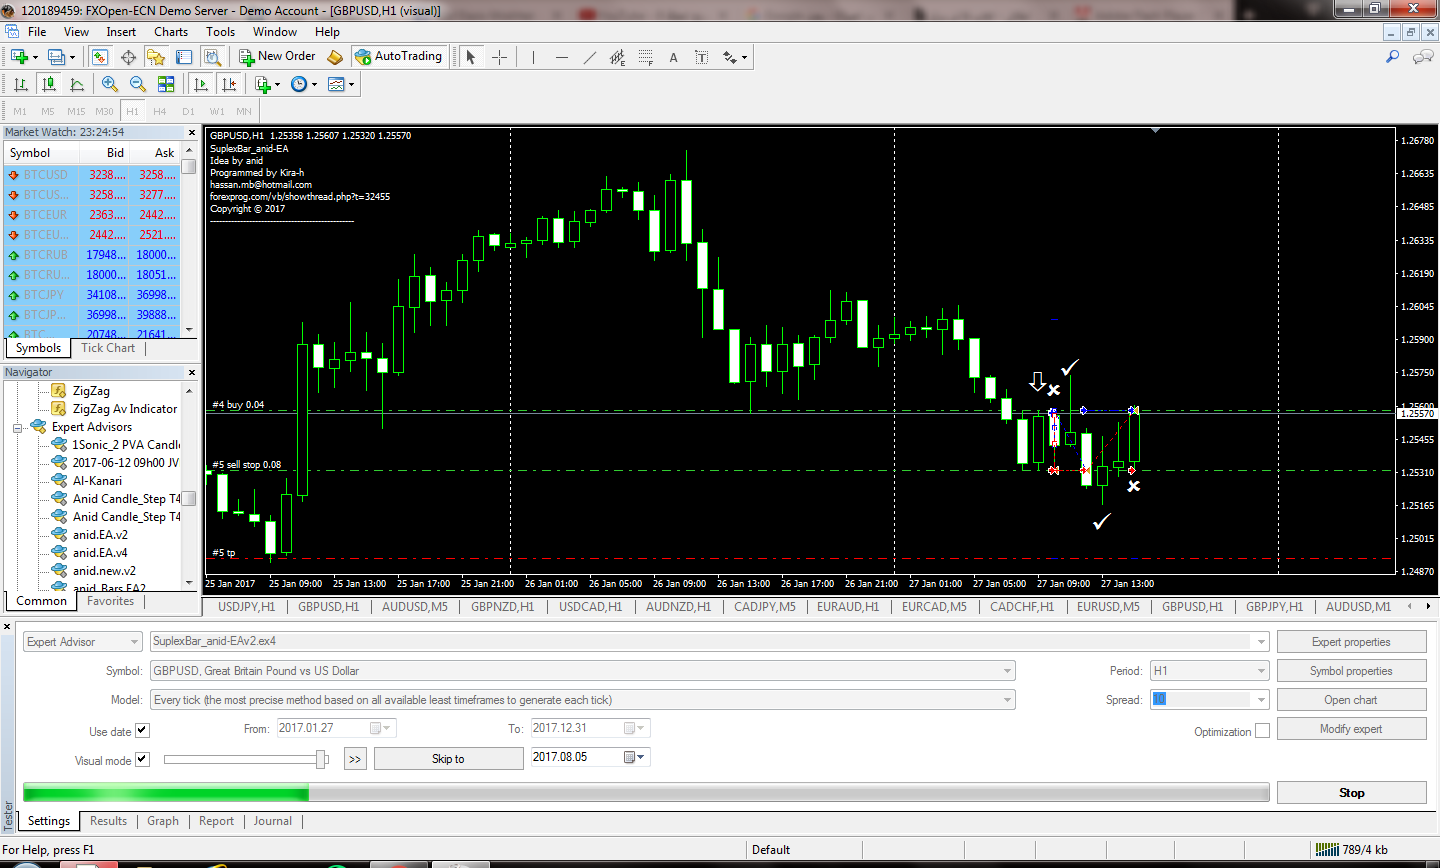Switch to the Journal tab
1440x868 pixels.
[272, 821]
